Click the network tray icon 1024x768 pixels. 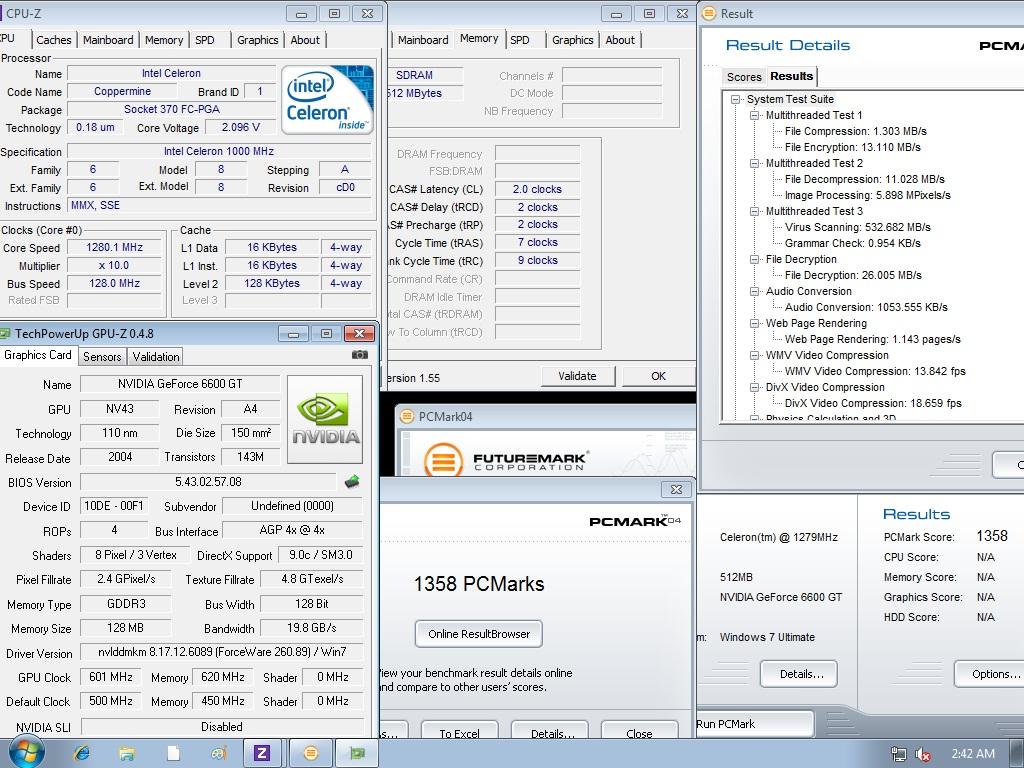(x=899, y=754)
